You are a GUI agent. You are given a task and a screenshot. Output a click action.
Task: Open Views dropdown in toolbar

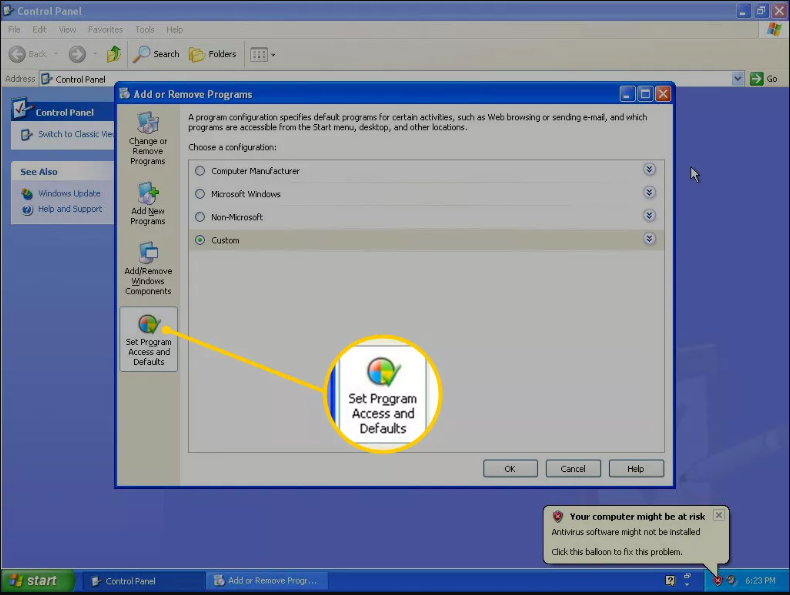[x=263, y=54]
